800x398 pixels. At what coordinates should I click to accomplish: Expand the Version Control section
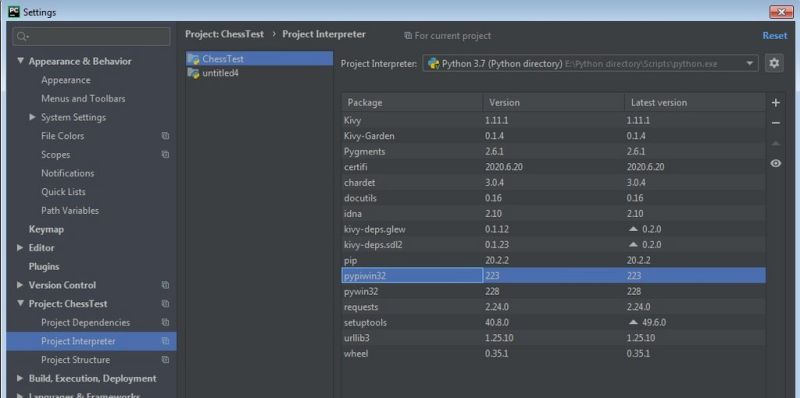(x=20, y=285)
